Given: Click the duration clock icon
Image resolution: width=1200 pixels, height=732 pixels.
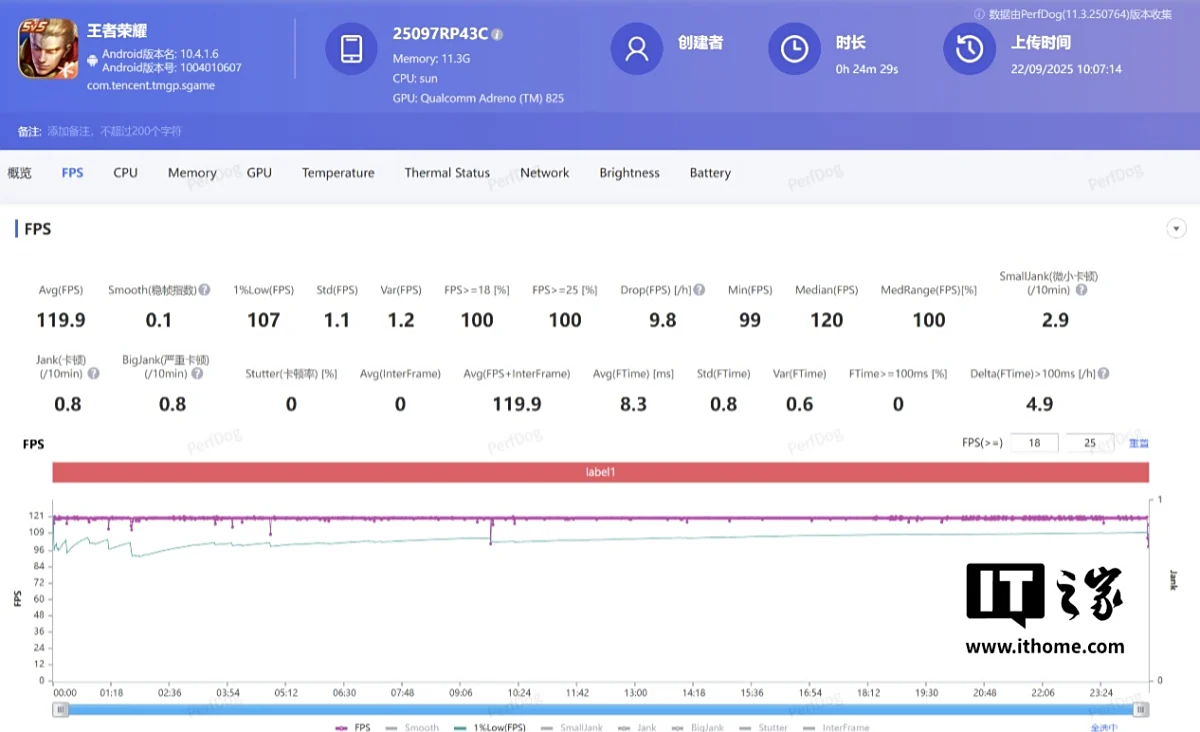Looking at the screenshot, I should 794,49.
